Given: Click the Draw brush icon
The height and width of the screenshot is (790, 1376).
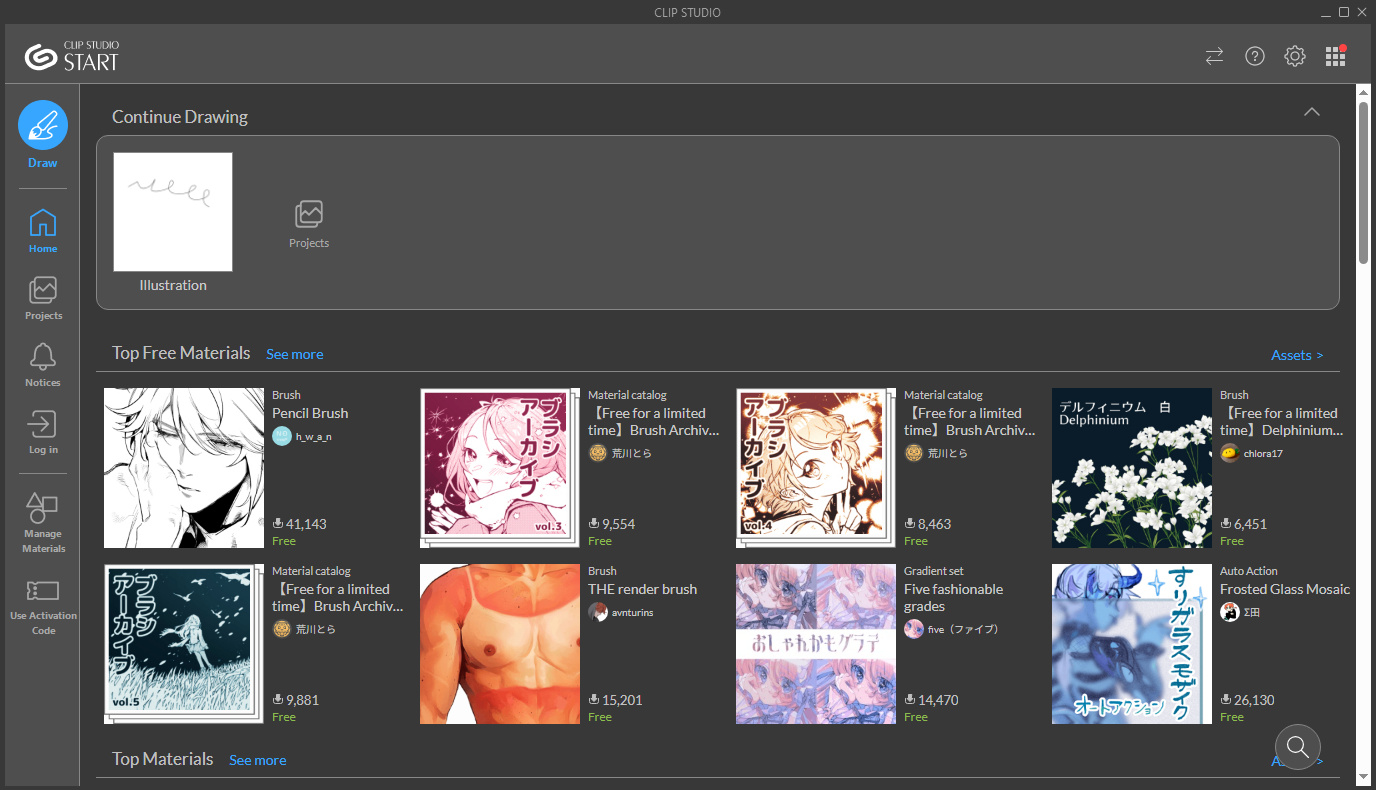Looking at the screenshot, I should tap(43, 125).
